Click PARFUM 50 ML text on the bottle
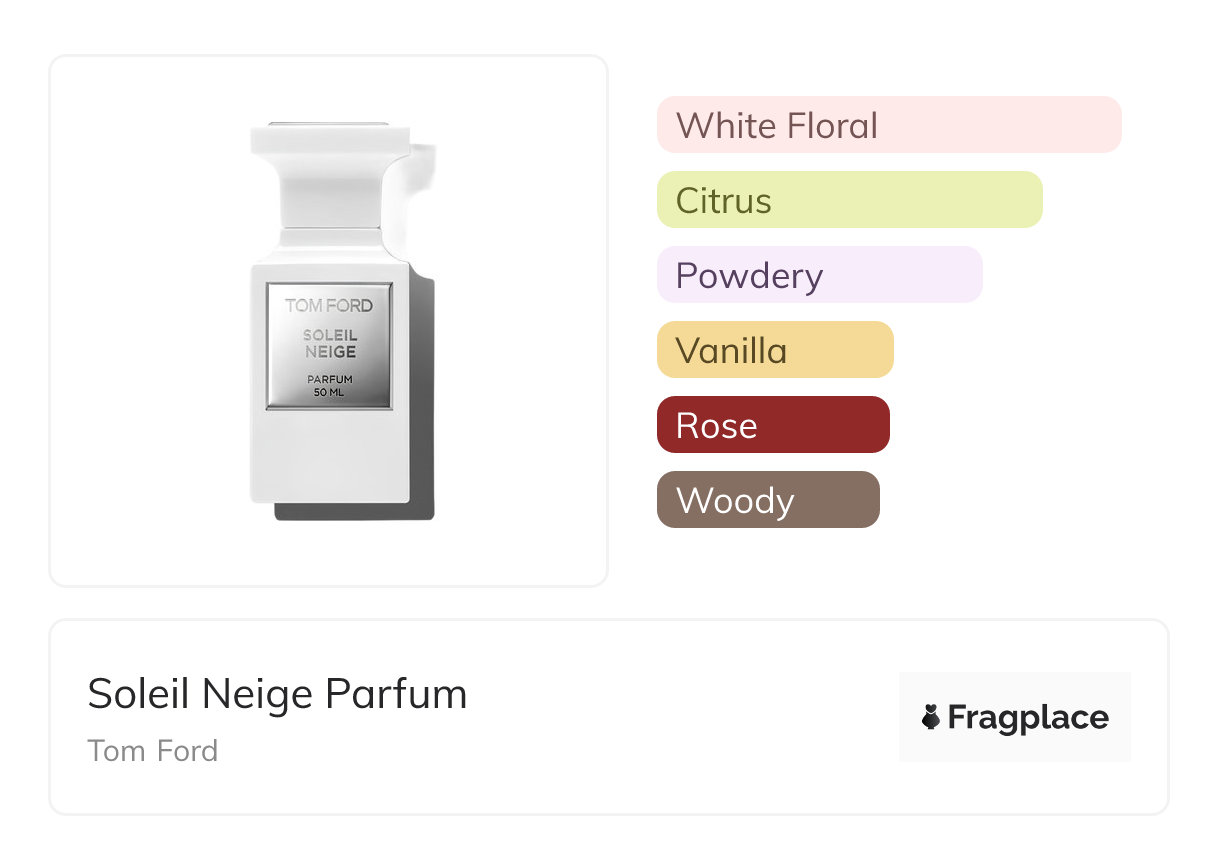Image resolution: width=1218 pixels, height=864 pixels. coord(329,385)
